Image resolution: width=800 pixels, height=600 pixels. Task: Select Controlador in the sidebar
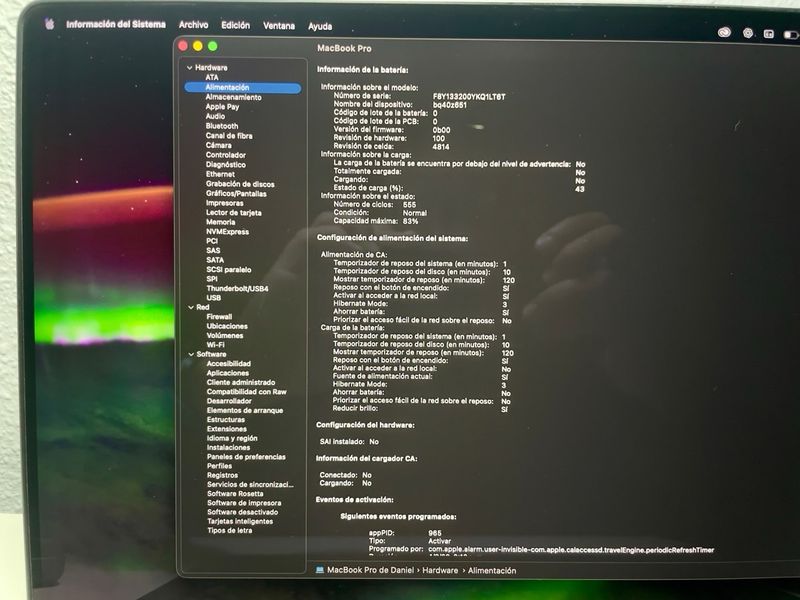point(226,155)
